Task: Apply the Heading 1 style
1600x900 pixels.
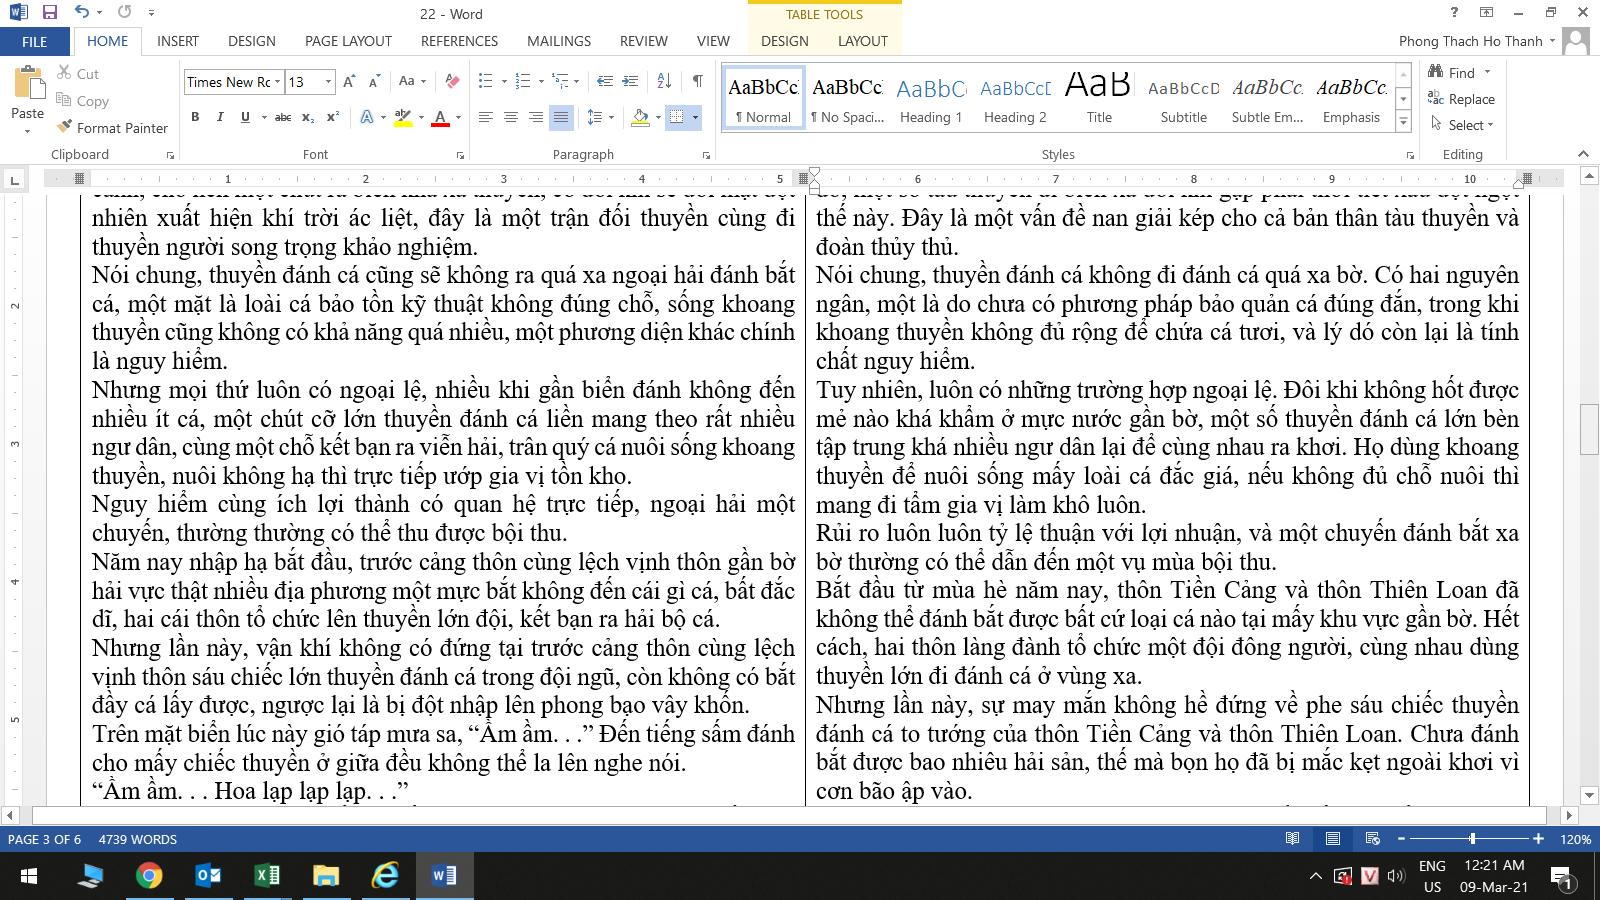Action: [930, 100]
